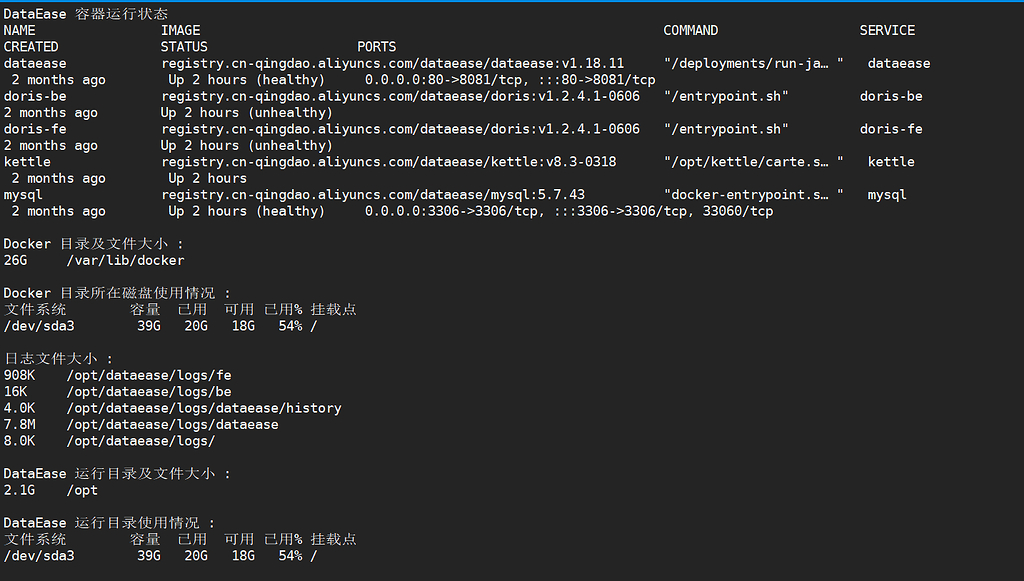Click the NAME column header
1024x581 pixels.
[19, 30]
